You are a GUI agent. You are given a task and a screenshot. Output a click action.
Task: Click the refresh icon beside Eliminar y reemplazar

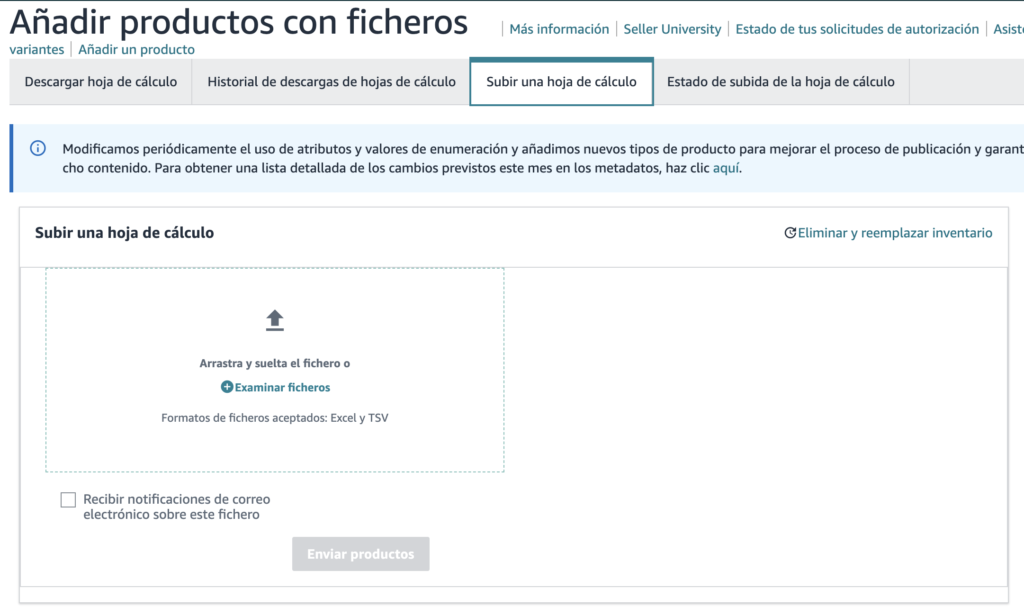tap(790, 233)
